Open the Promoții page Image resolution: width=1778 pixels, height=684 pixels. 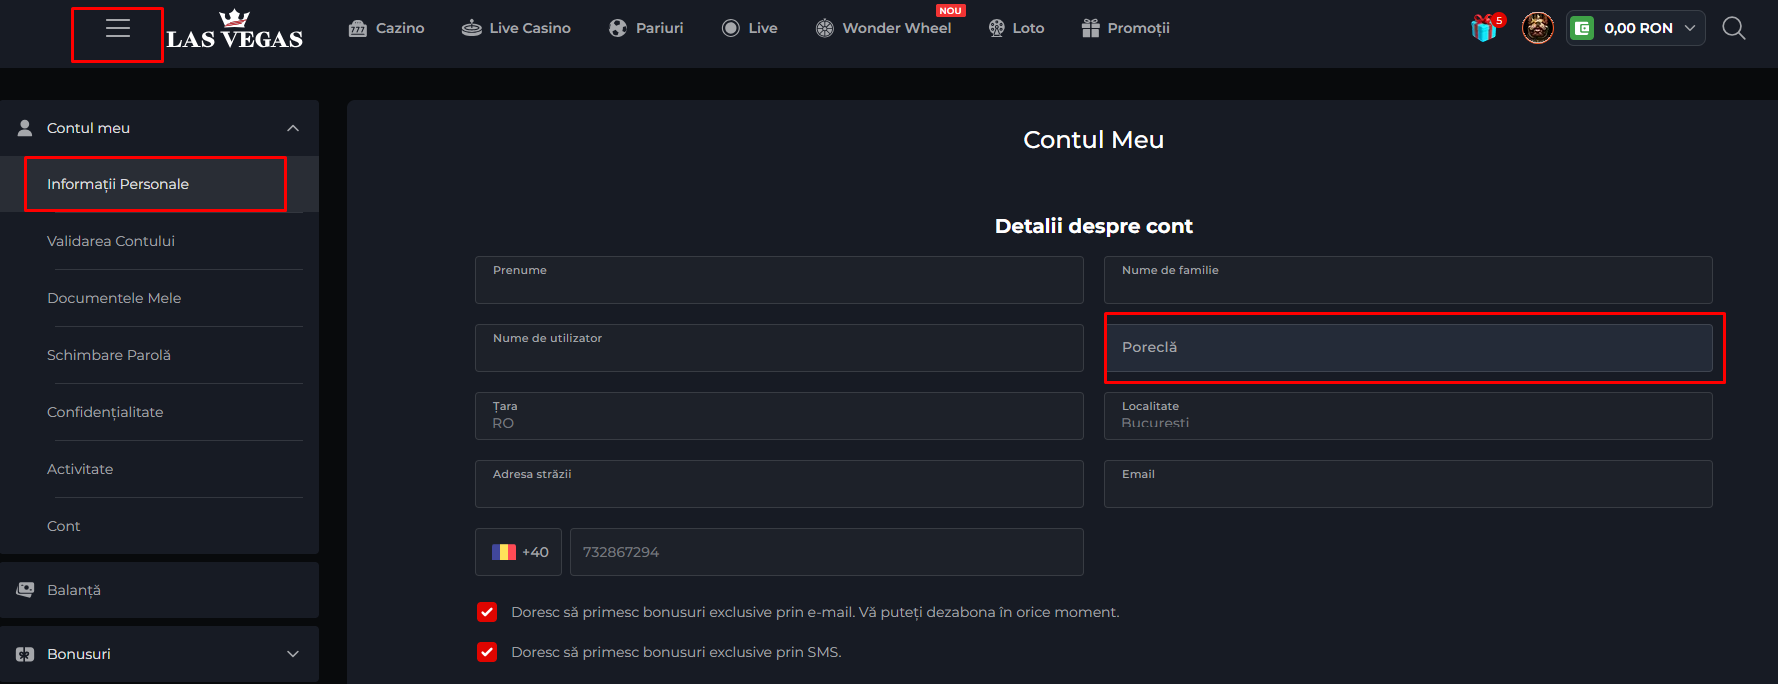1125,28
